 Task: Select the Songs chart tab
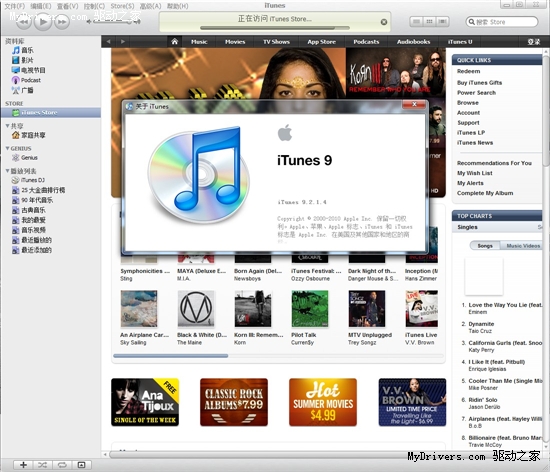point(485,246)
